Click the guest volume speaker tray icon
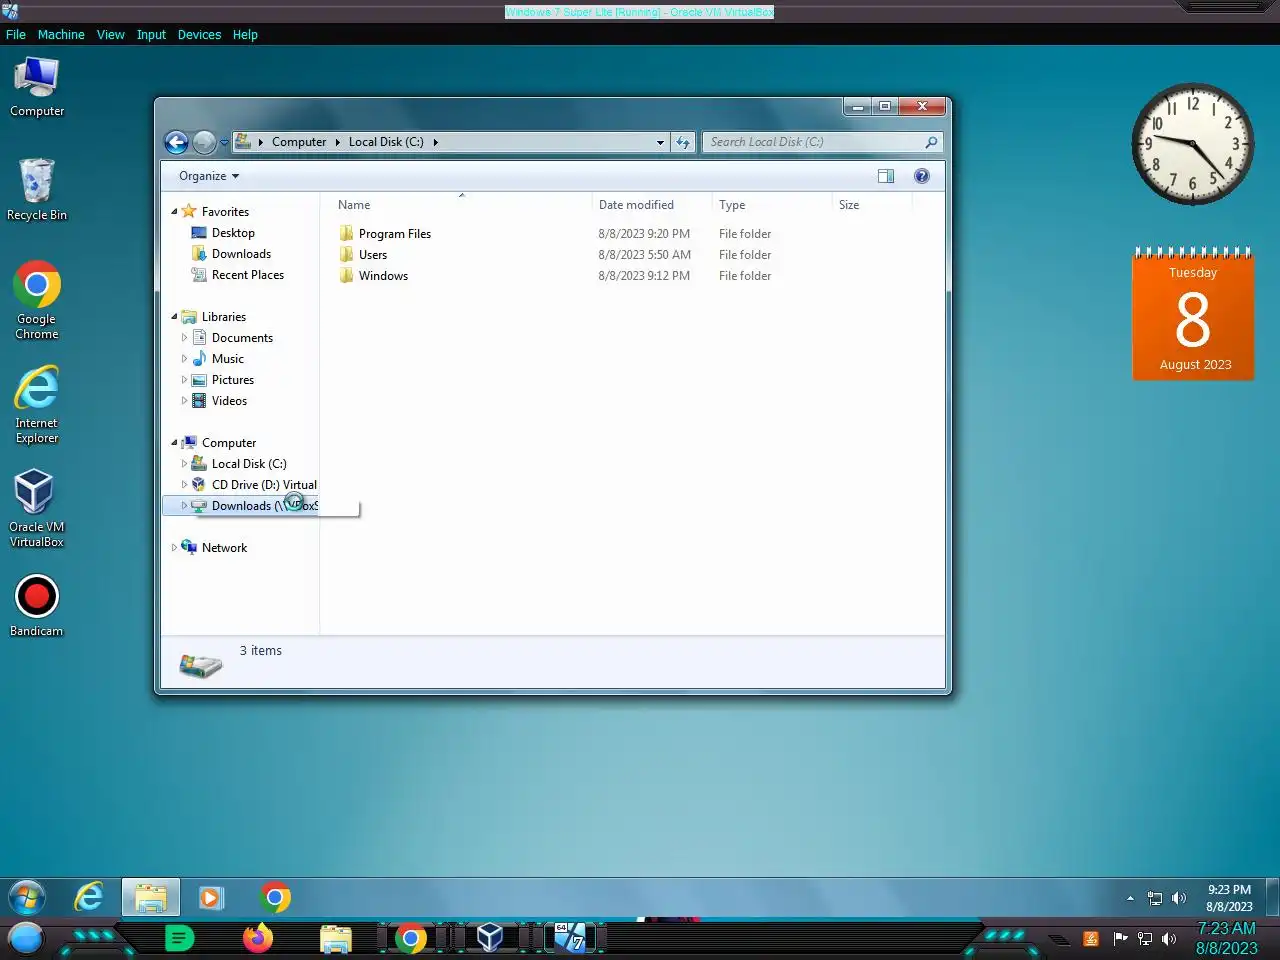This screenshot has height=960, width=1280. point(1179,898)
